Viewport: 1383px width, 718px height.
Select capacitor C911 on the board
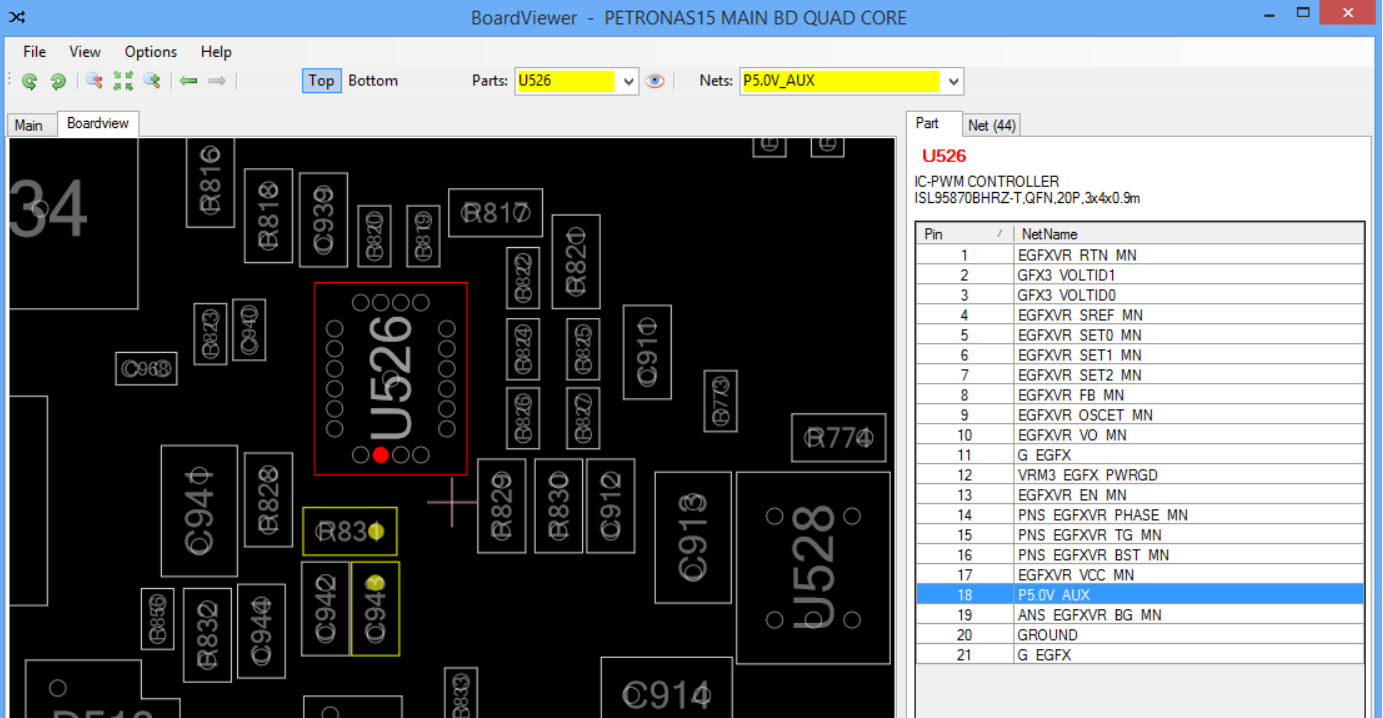(647, 352)
